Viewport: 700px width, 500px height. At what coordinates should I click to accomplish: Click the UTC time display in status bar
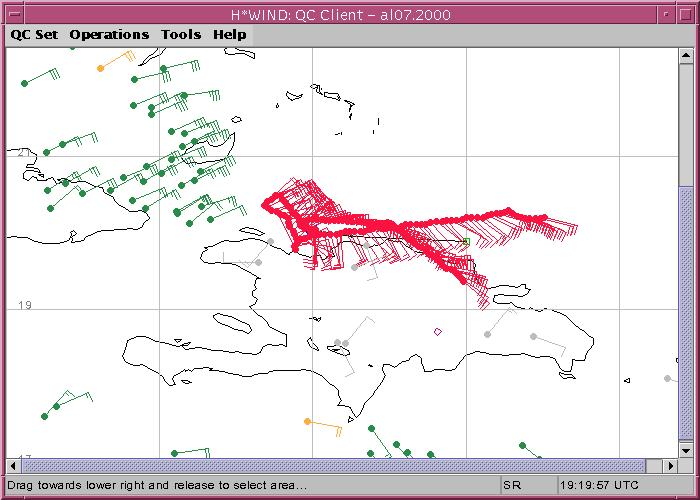pyautogui.click(x=598, y=485)
